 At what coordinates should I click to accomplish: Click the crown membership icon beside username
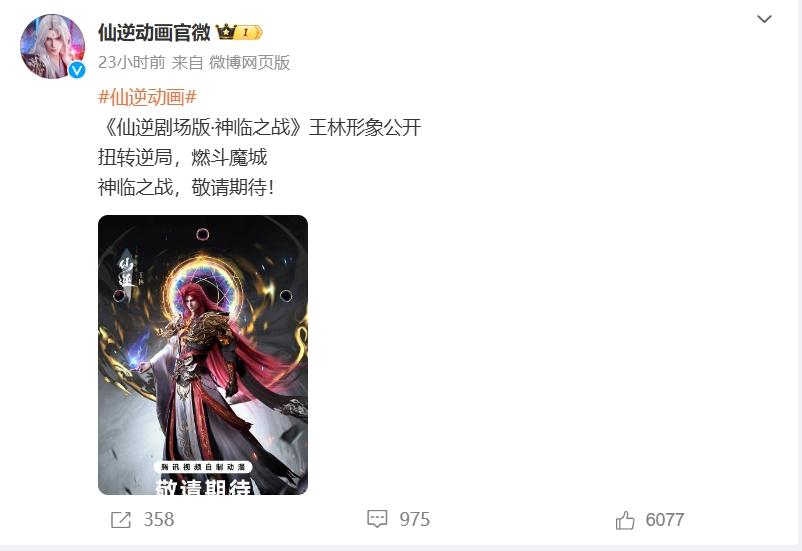tap(226, 32)
